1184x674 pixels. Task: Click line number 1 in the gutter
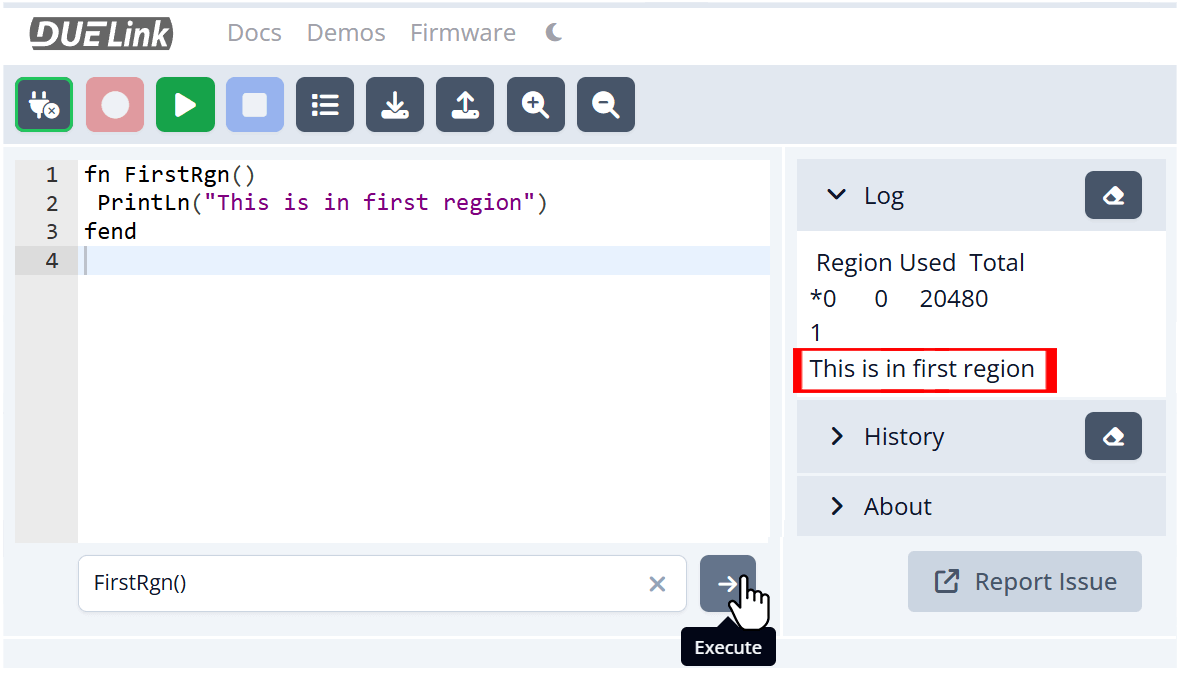(51, 175)
